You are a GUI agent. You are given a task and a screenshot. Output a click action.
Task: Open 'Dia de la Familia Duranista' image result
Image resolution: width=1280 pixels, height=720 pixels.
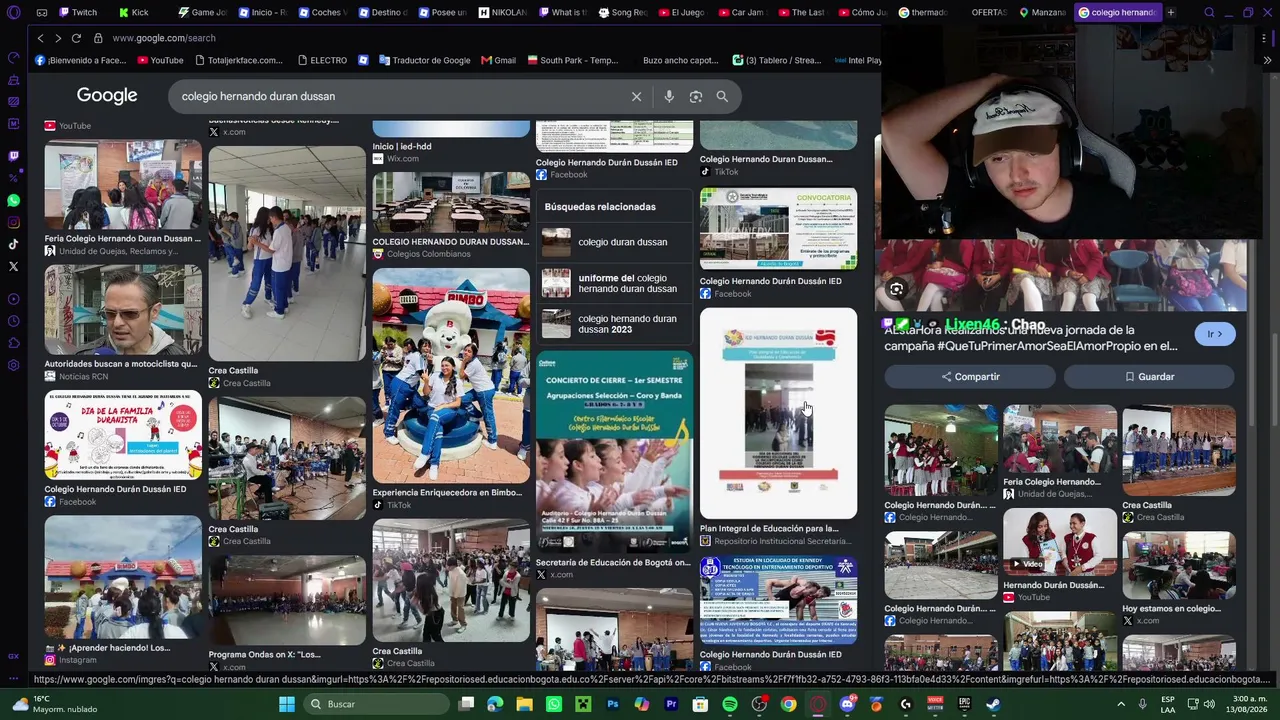click(123, 436)
